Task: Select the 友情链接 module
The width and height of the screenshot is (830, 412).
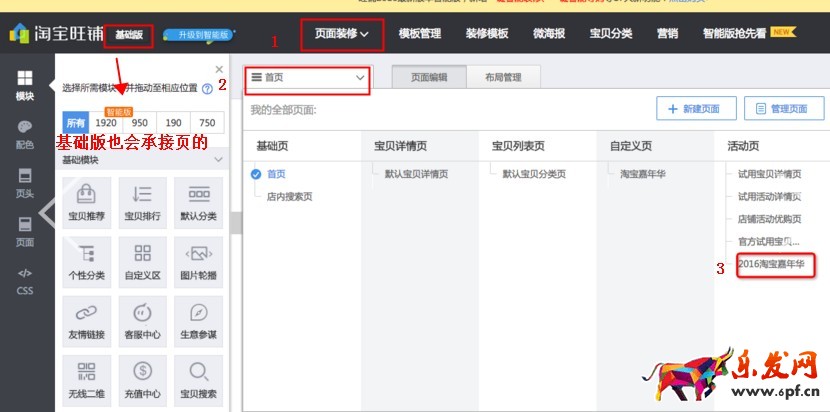Action: [87, 321]
